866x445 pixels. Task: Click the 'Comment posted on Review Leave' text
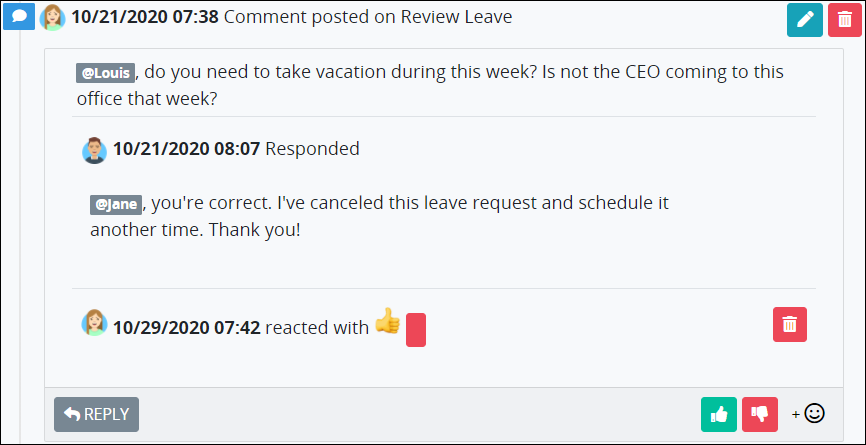tap(368, 17)
